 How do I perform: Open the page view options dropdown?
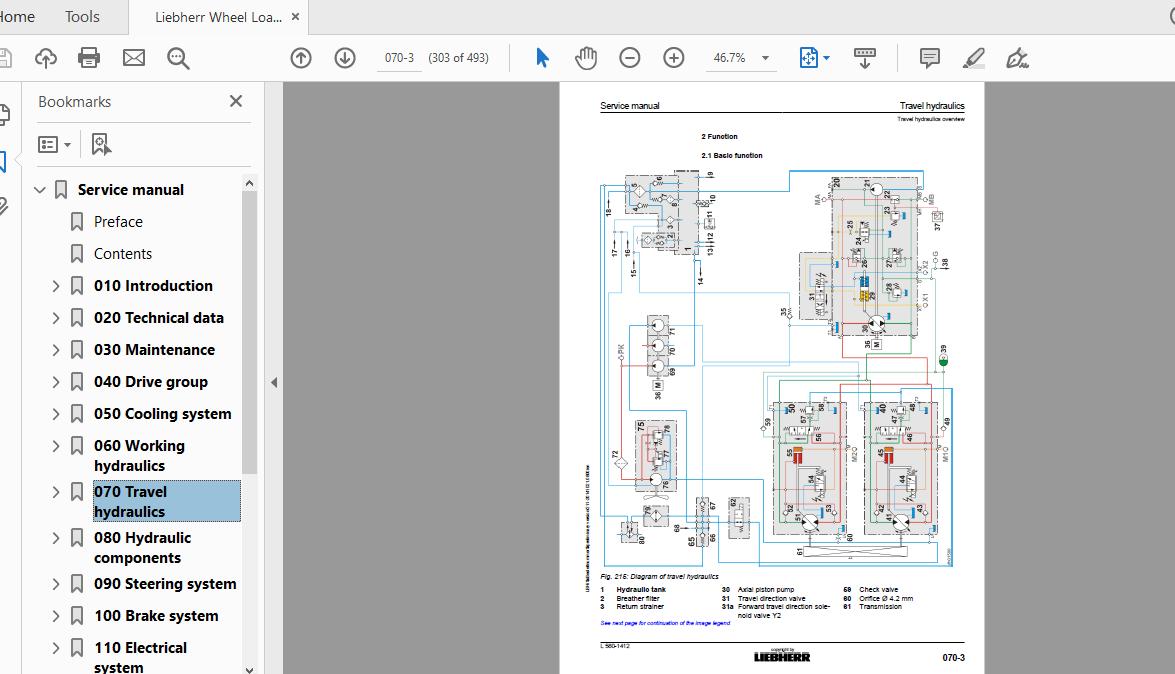(826, 57)
